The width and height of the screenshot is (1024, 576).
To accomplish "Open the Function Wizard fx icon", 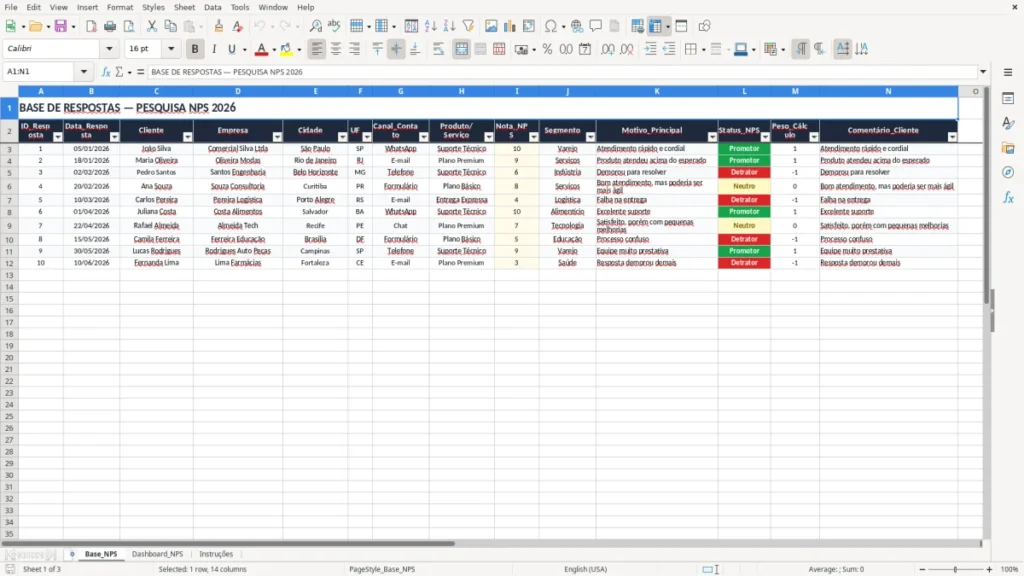I will [106, 72].
